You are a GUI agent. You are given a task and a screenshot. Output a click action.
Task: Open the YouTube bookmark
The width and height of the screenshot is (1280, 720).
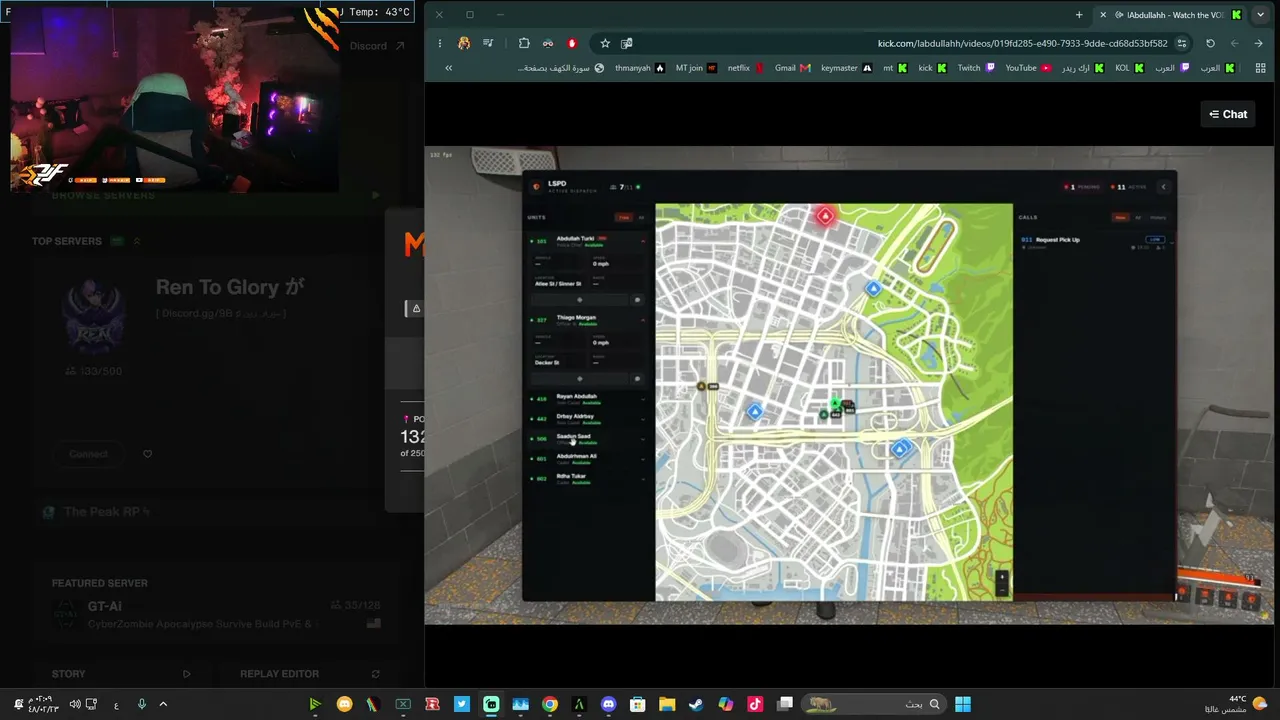pyautogui.click(x=1028, y=68)
